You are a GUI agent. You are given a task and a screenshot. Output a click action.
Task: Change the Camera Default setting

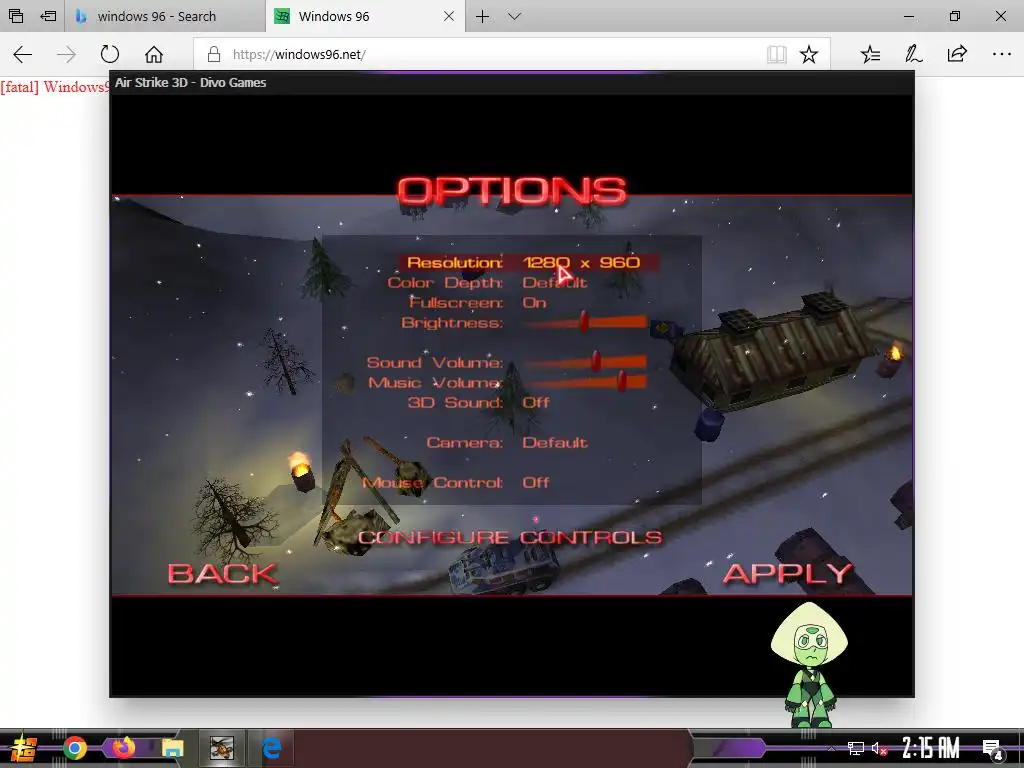click(554, 443)
